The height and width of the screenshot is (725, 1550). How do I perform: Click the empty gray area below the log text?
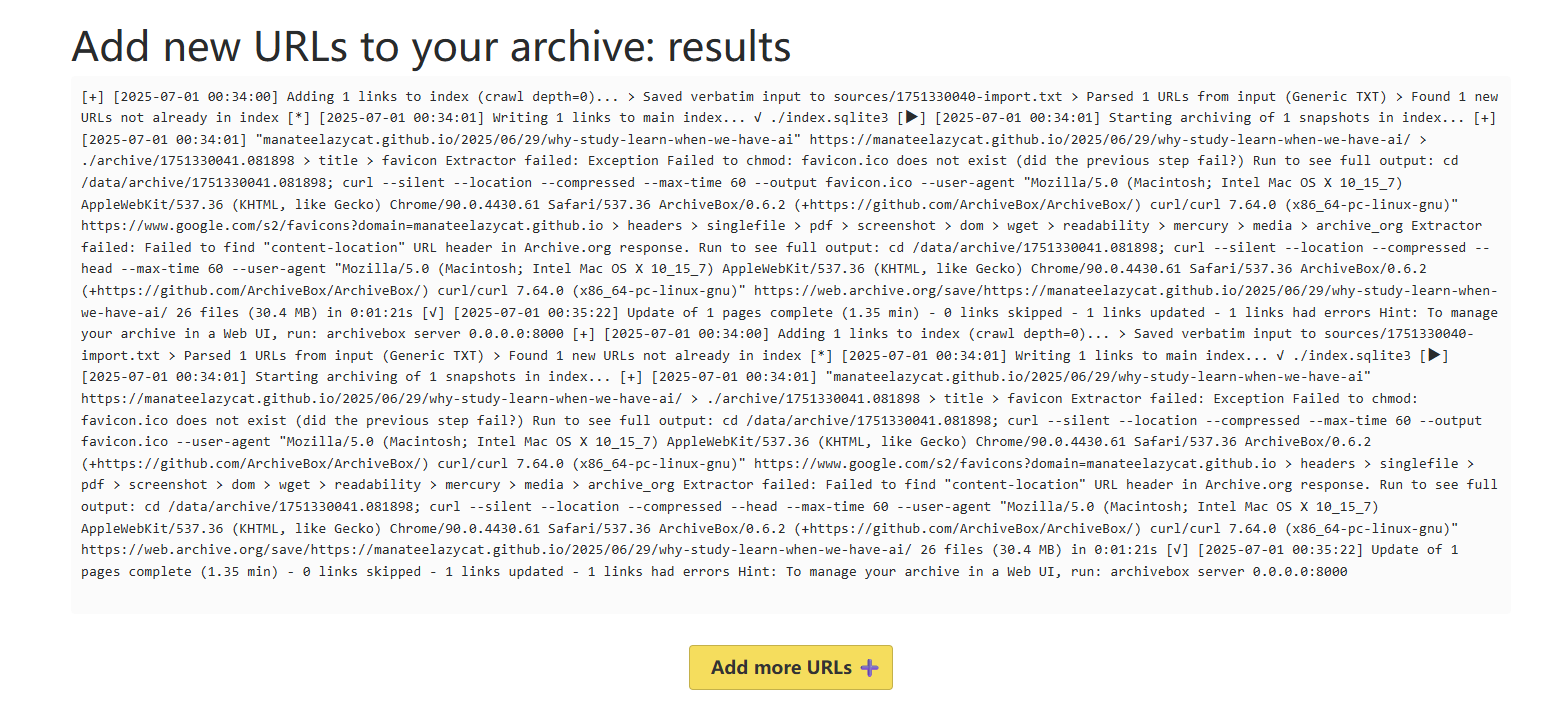click(790, 598)
